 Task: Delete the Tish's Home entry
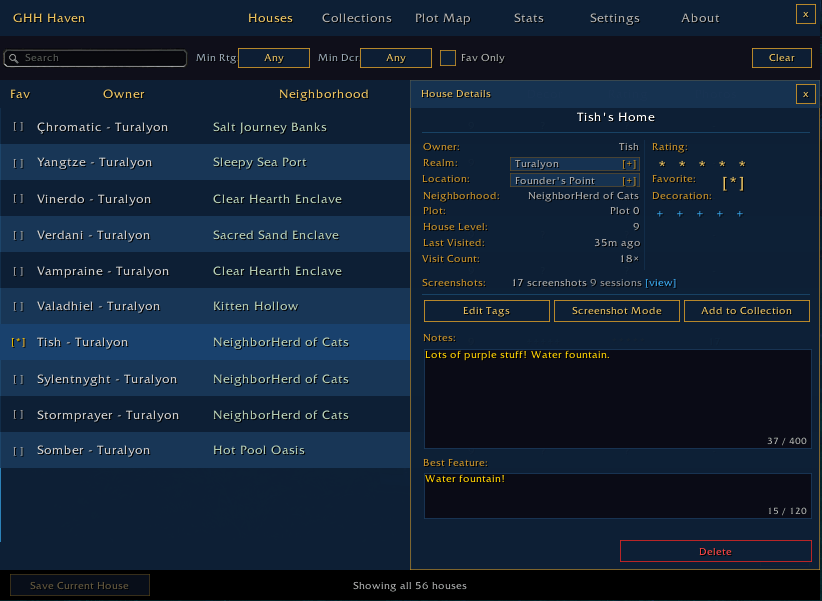[x=716, y=551]
